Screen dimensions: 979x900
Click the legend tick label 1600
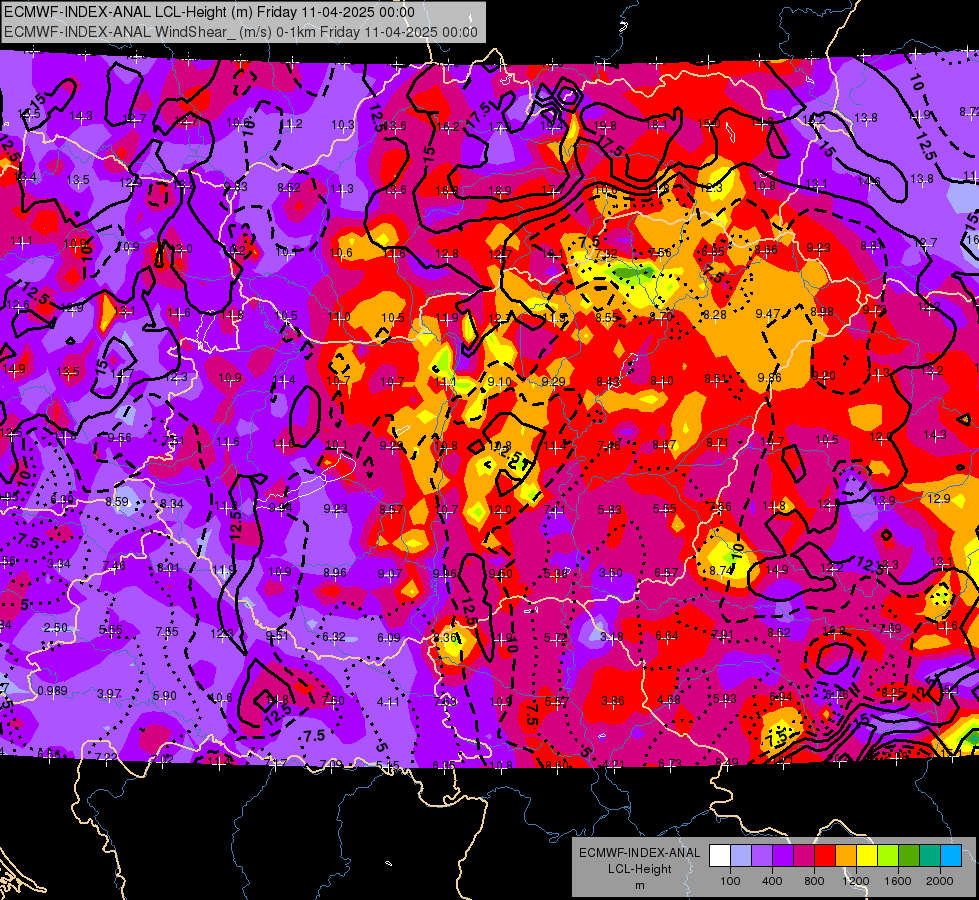(x=898, y=881)
